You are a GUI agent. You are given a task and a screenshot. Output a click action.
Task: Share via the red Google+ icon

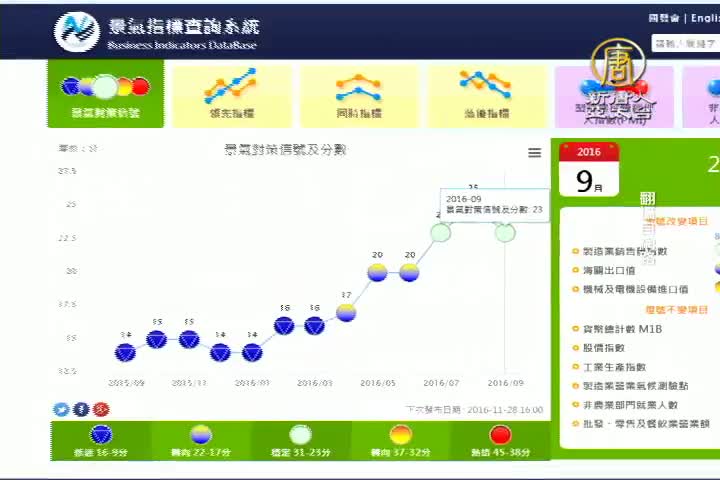[x=101, y=409]
